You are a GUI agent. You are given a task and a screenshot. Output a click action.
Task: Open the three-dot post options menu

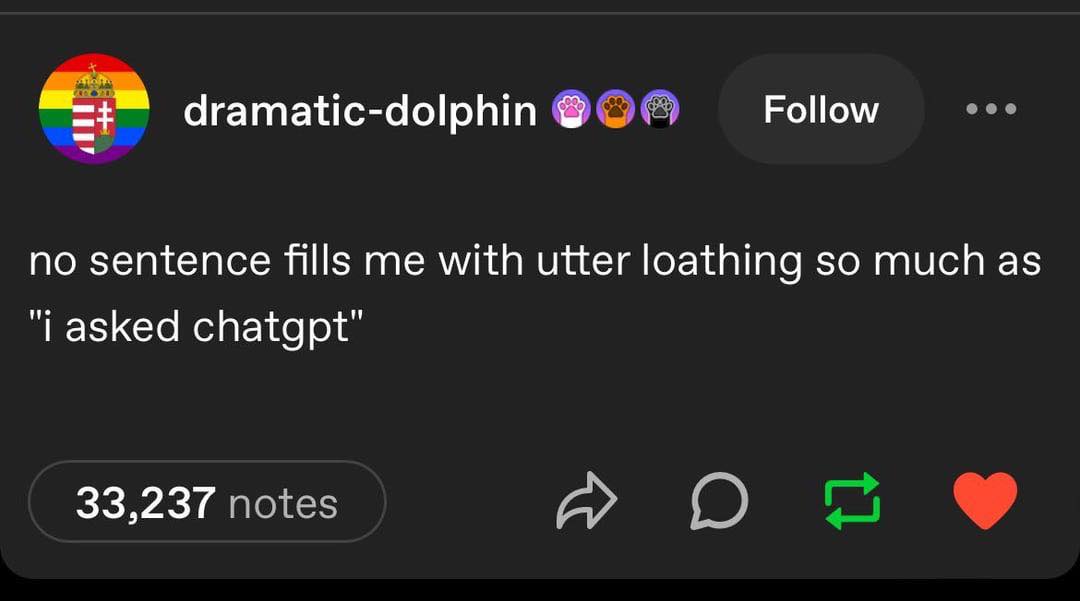click(x=991, y=109)
